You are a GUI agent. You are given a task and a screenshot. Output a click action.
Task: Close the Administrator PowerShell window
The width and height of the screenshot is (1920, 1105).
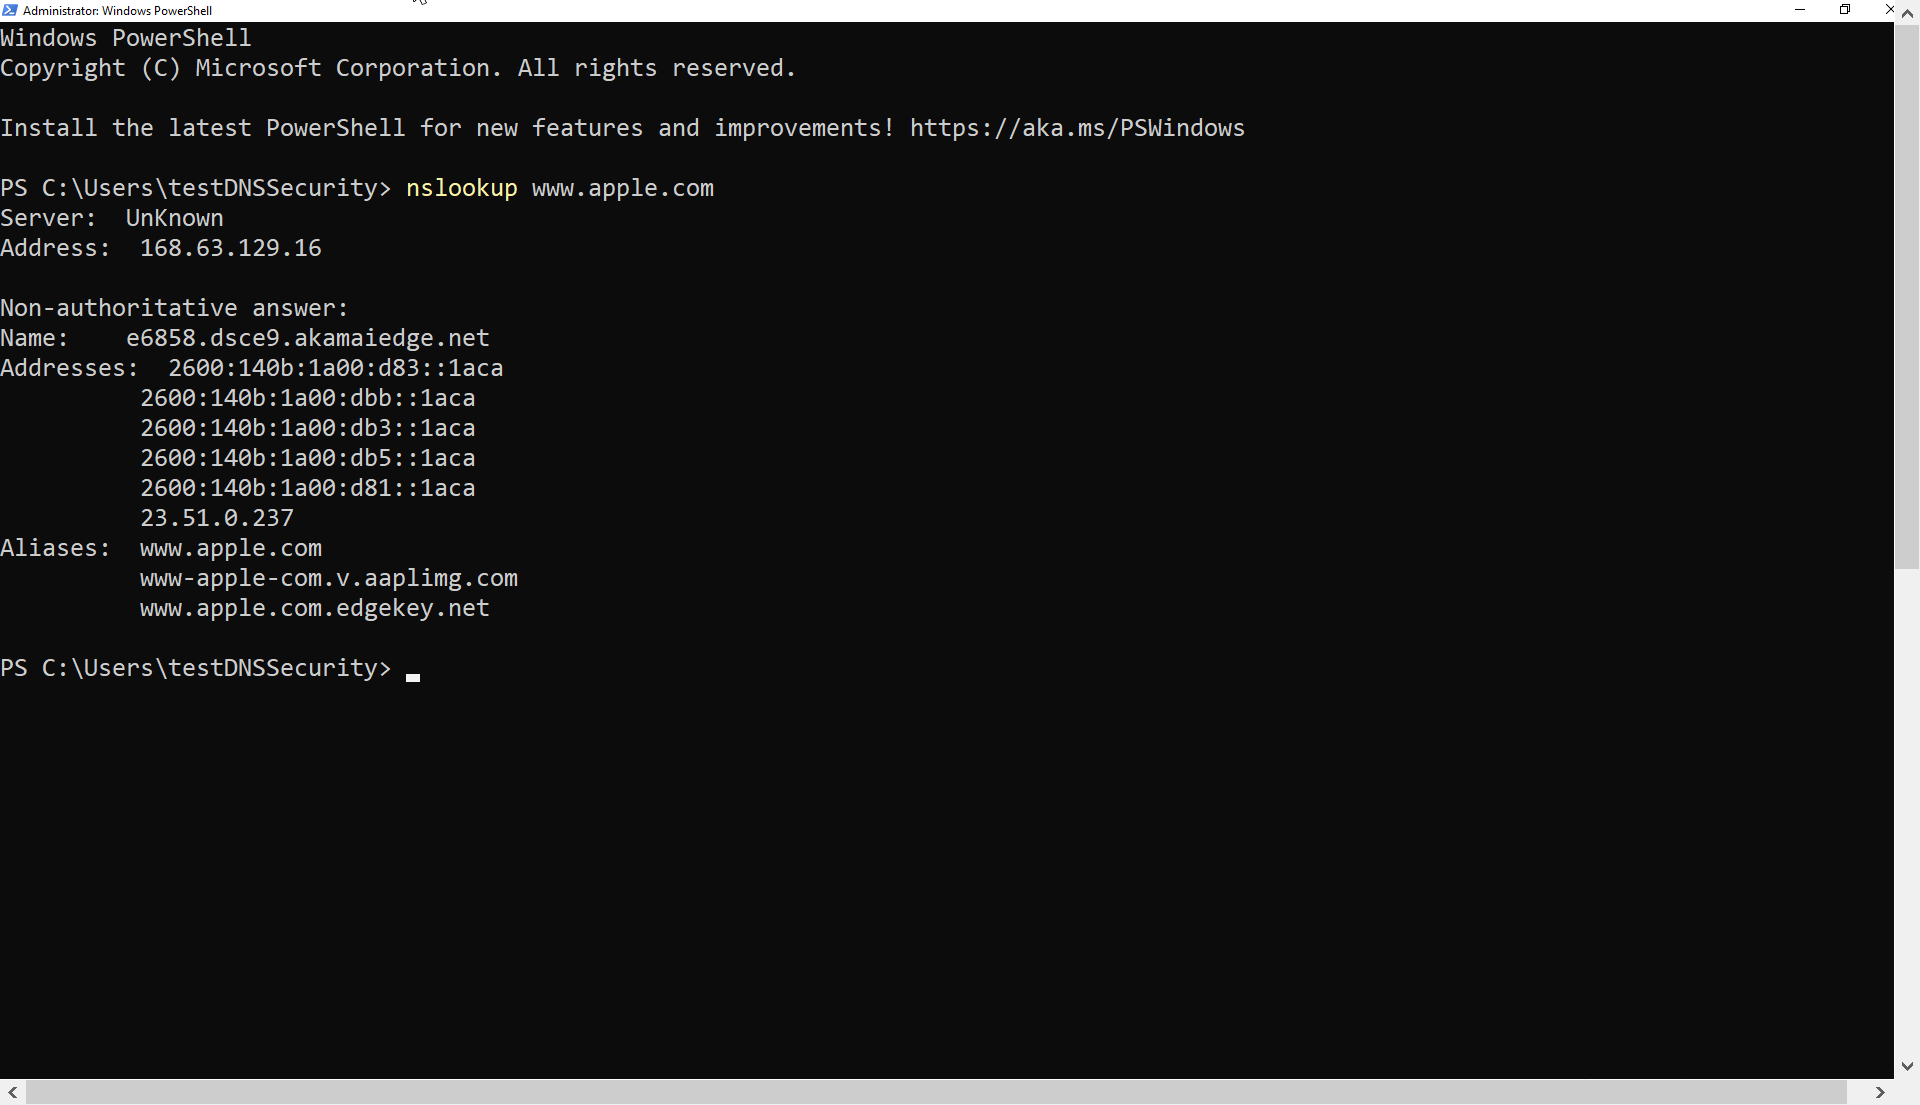coord(1889,10)
